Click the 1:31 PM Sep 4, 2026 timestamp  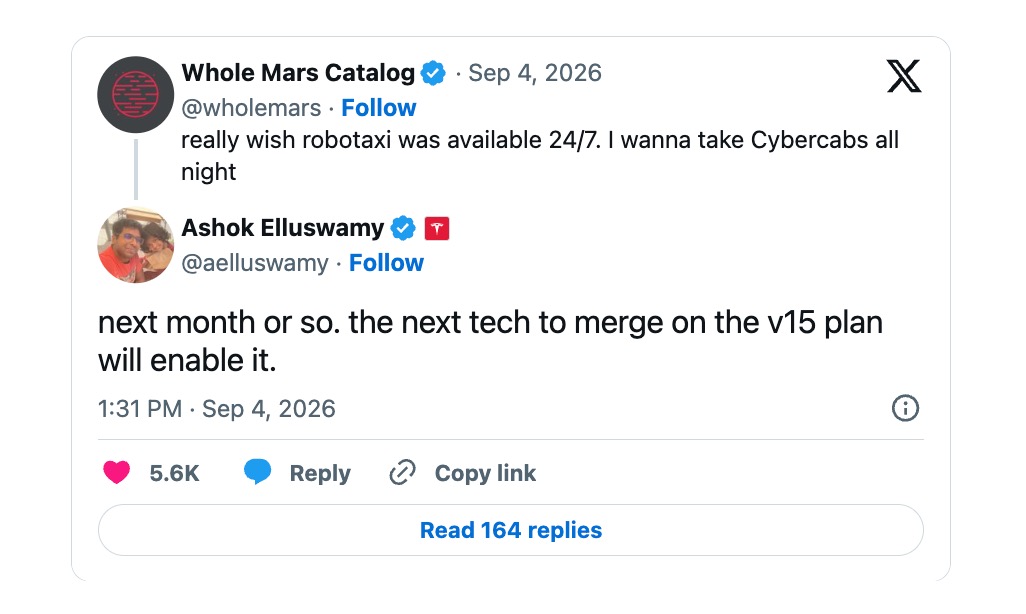click(217, 408)
